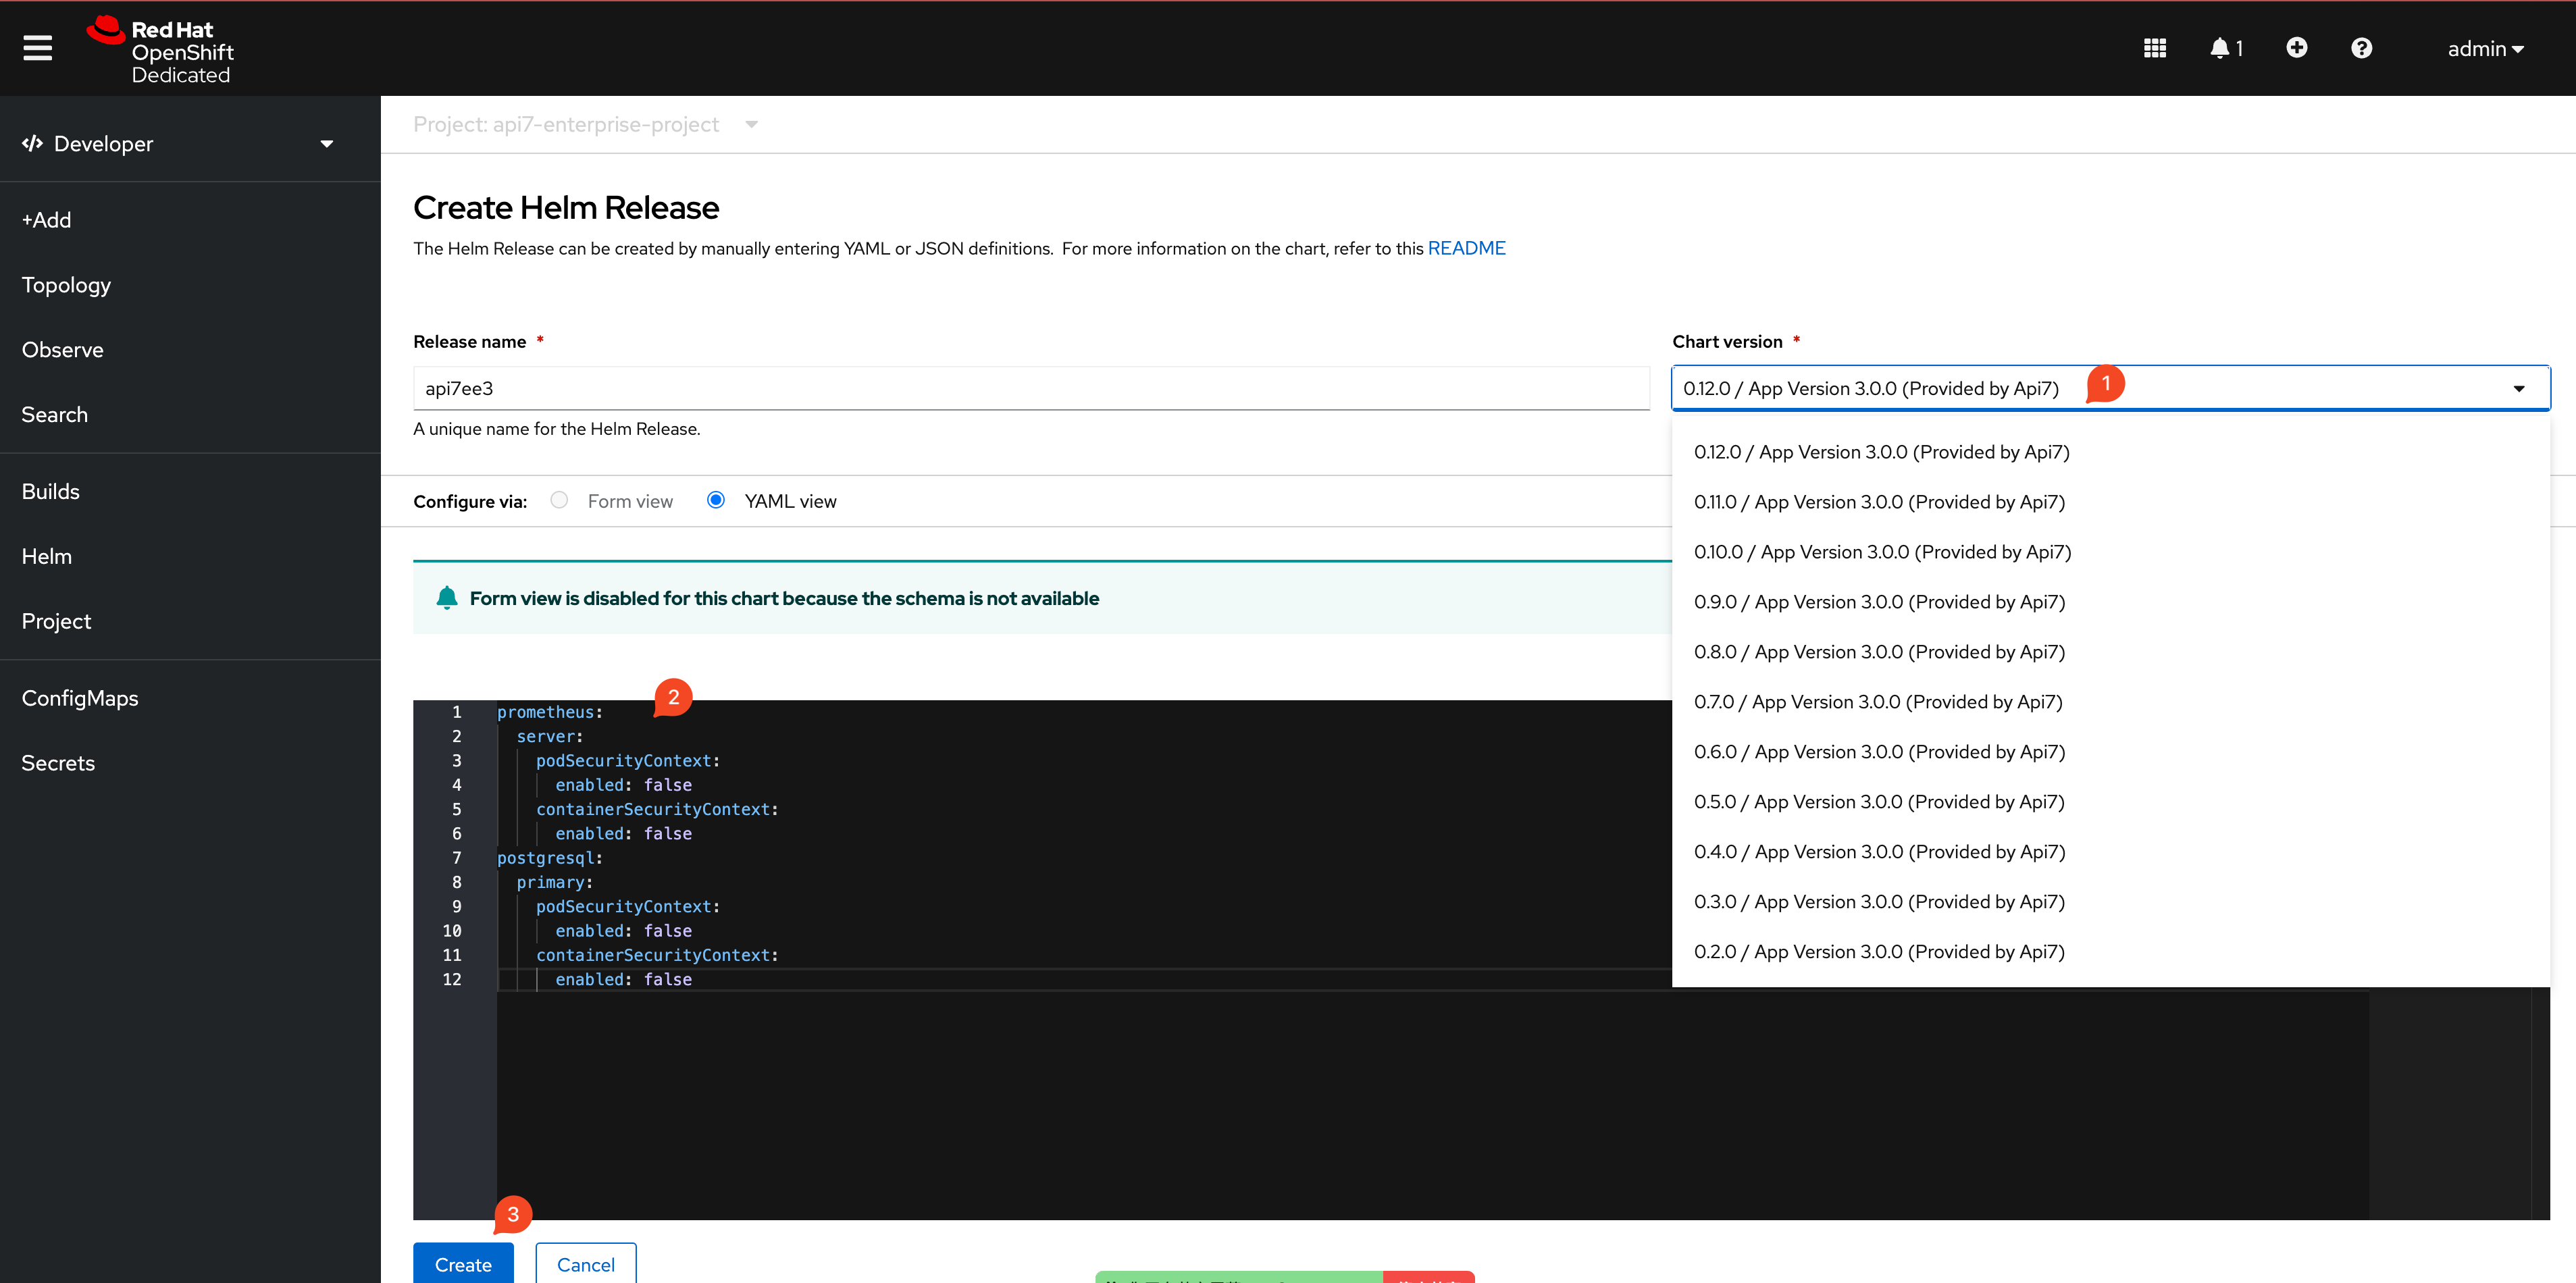Screen dimensions: 2576x1283
Task: Choose chart version 0.4.0
Action: tap(2110, 852)
